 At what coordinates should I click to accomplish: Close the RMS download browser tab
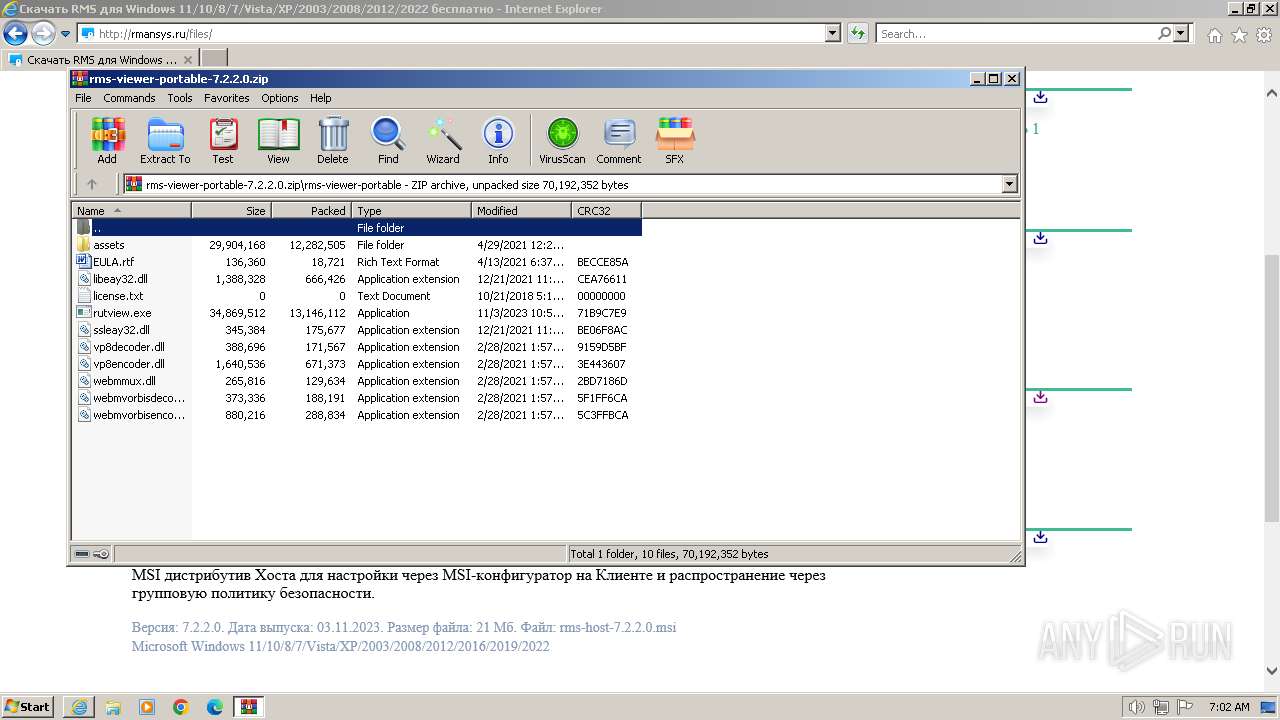(187, 60)
